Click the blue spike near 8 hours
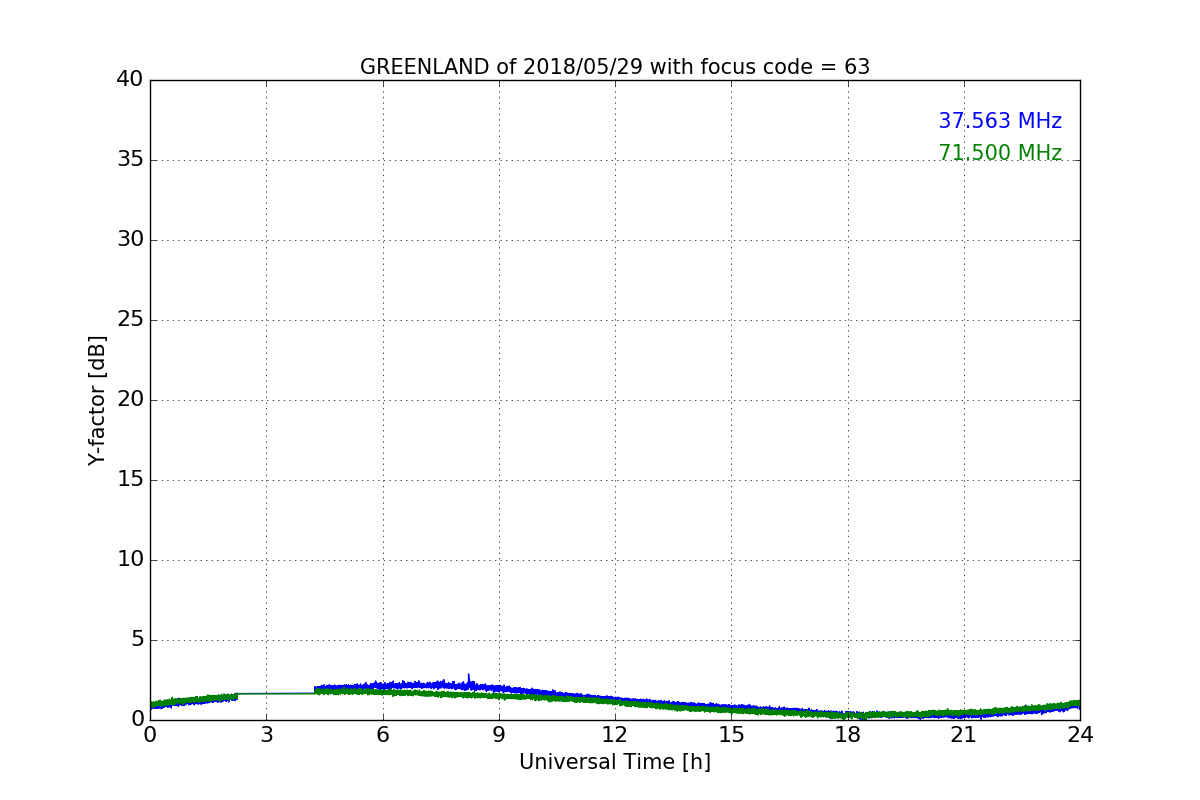Image resolution: width=1200 pixels, height=800 pixels. point(469,680)
